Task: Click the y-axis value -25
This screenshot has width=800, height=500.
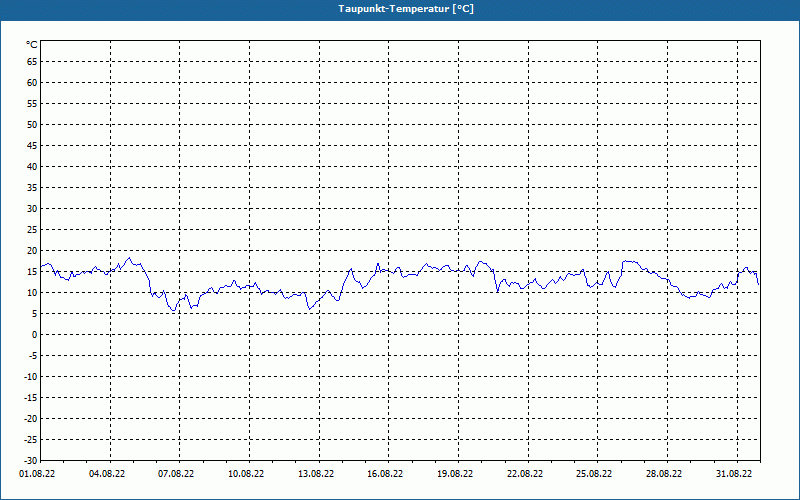Action: [x=31, y=440]
